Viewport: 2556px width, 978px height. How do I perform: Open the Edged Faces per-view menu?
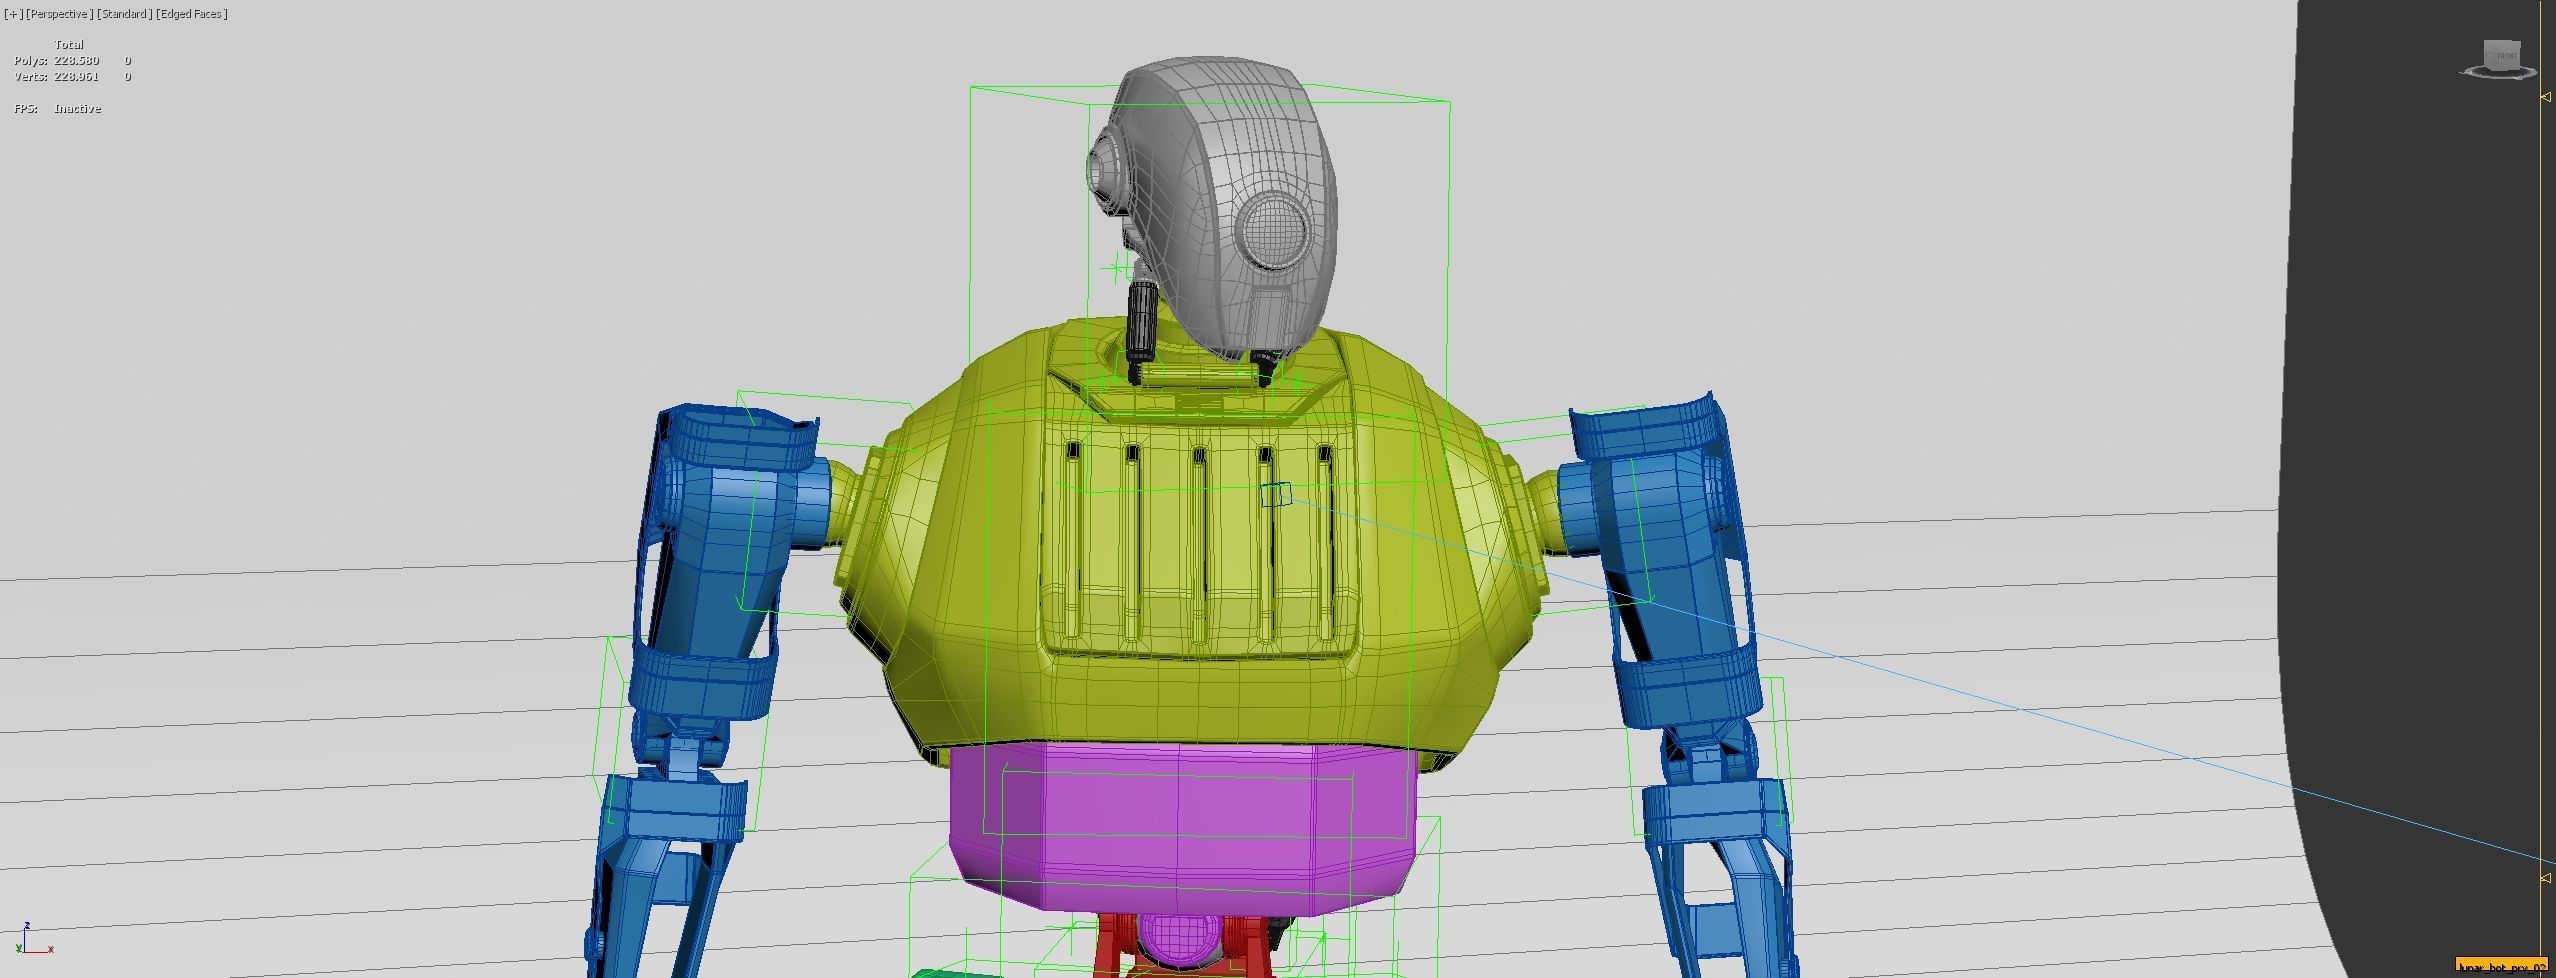[191, 14]
